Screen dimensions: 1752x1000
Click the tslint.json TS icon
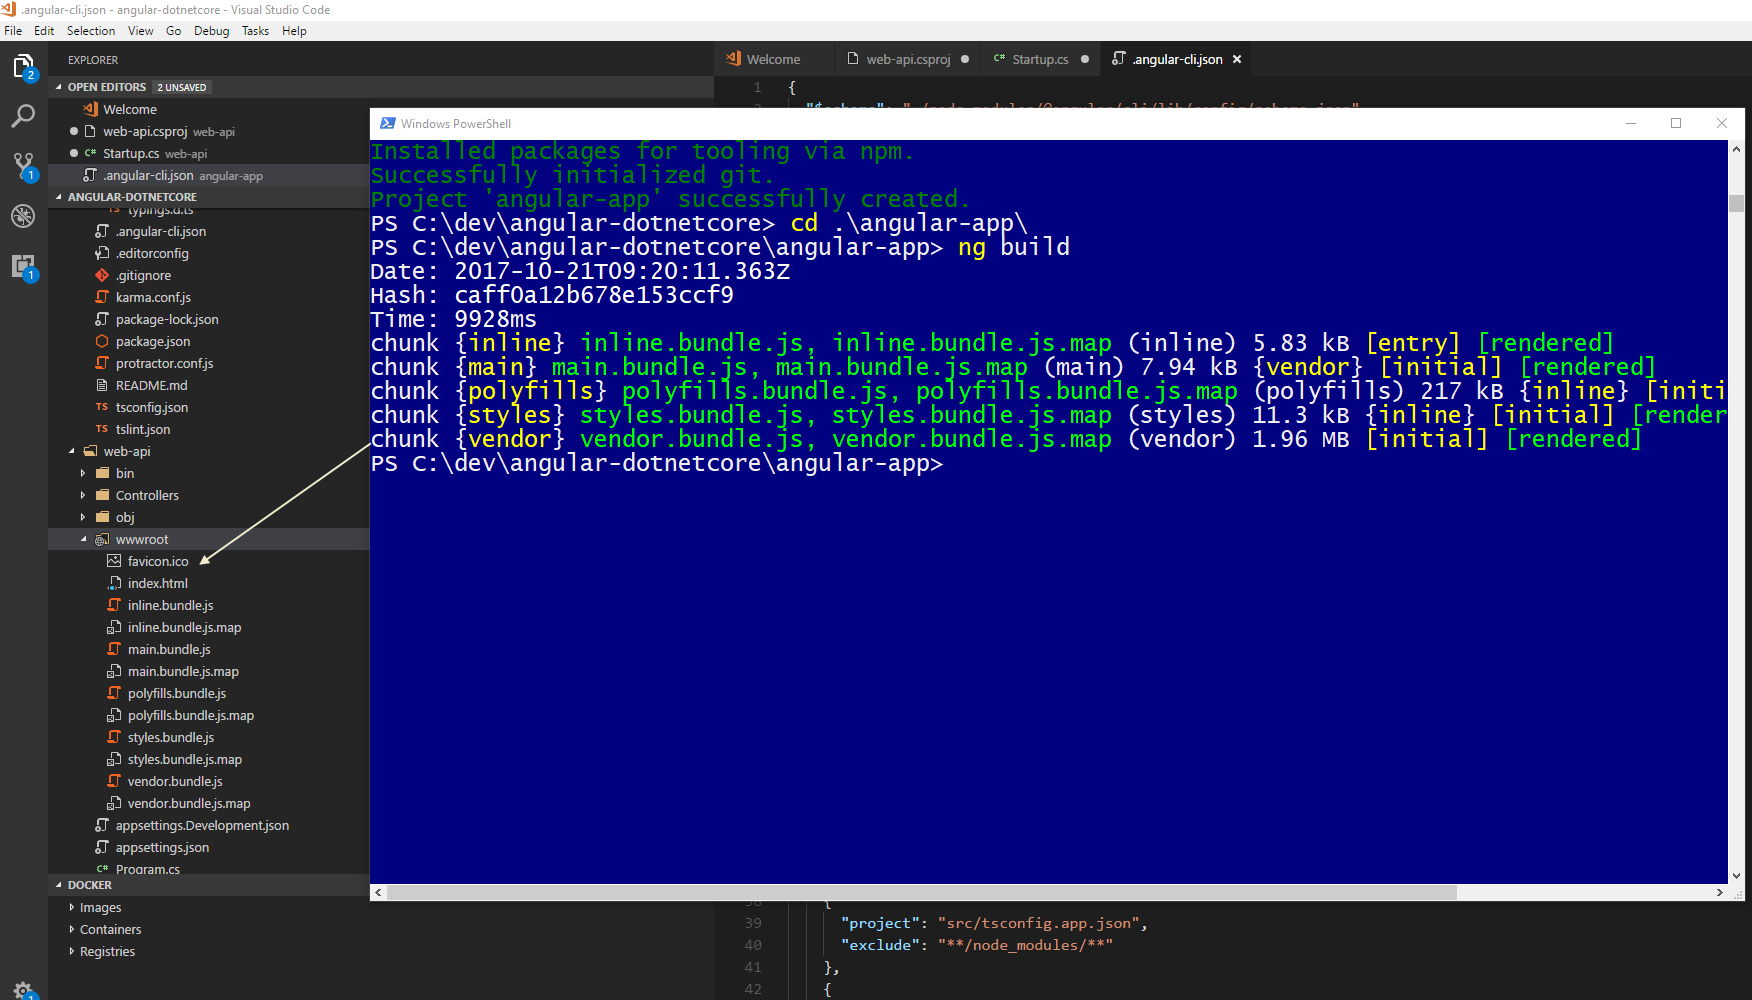click(x=102, y=429)
